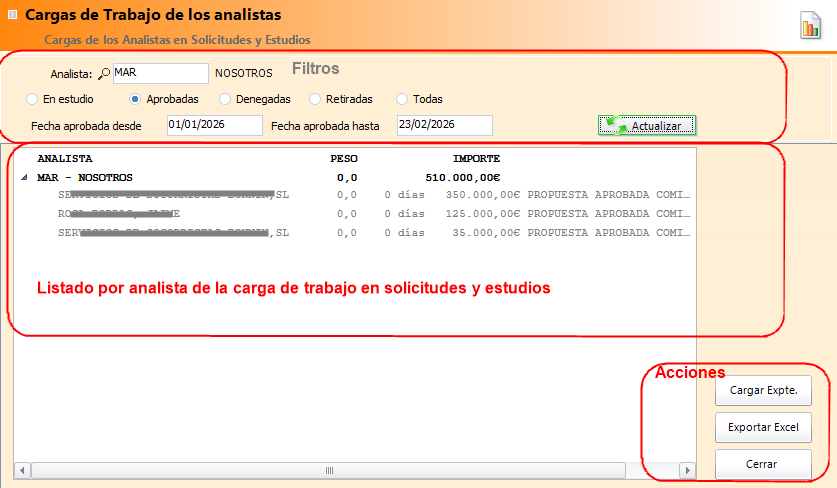Focus the Fecha aprobada hasta date field

[444, 125]
